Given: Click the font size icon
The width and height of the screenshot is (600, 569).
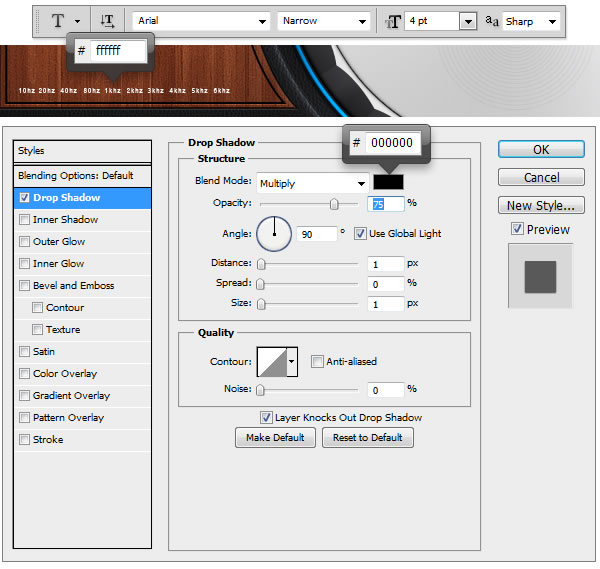Looking at the screenshot, I should (x=393, y=21).
